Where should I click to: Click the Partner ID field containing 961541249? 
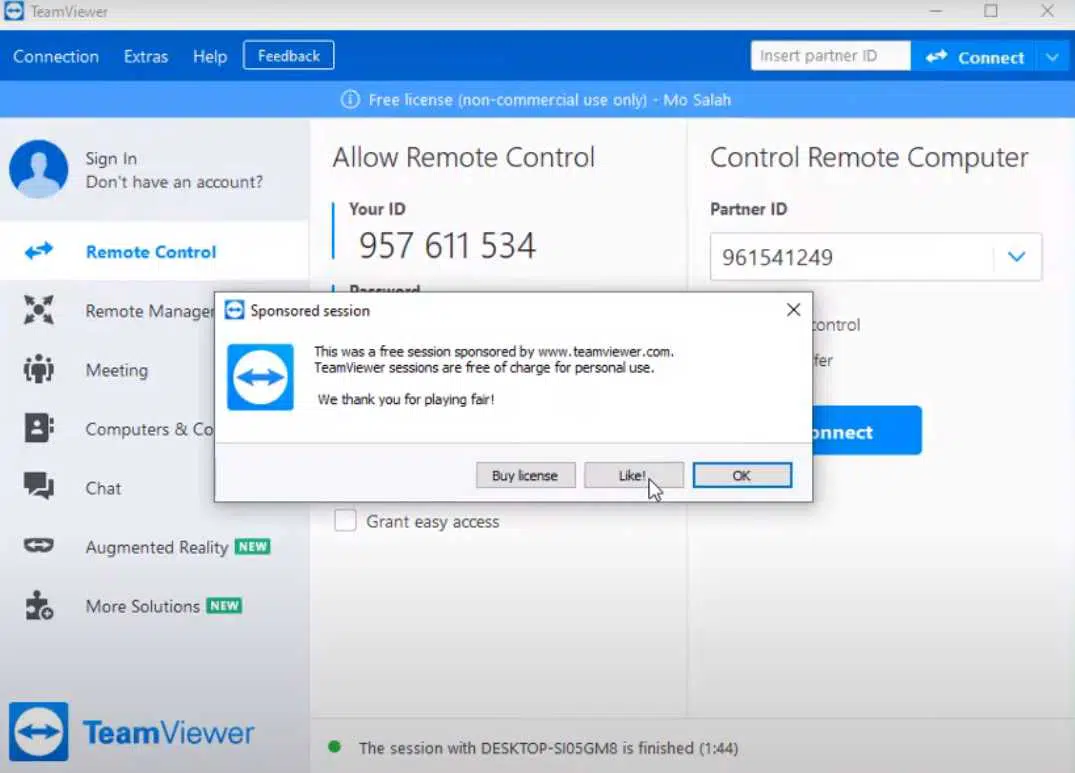click(x=875, y=257)
